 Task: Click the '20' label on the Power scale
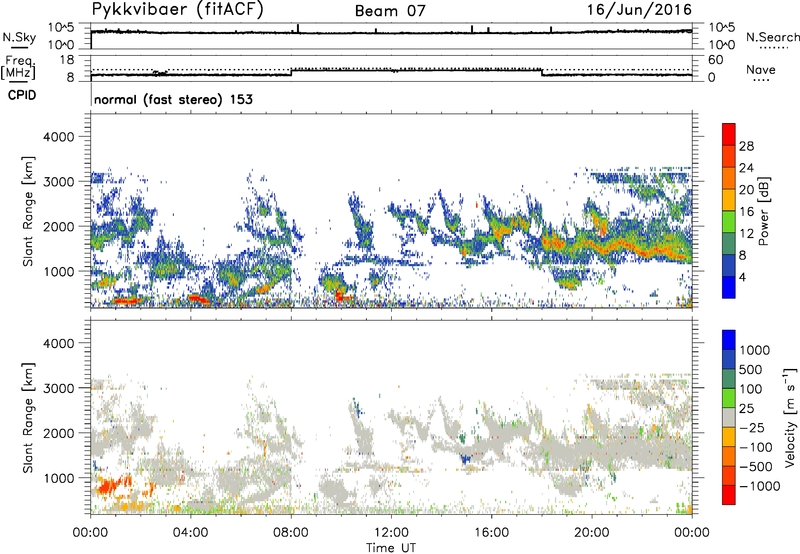(746, 190)
